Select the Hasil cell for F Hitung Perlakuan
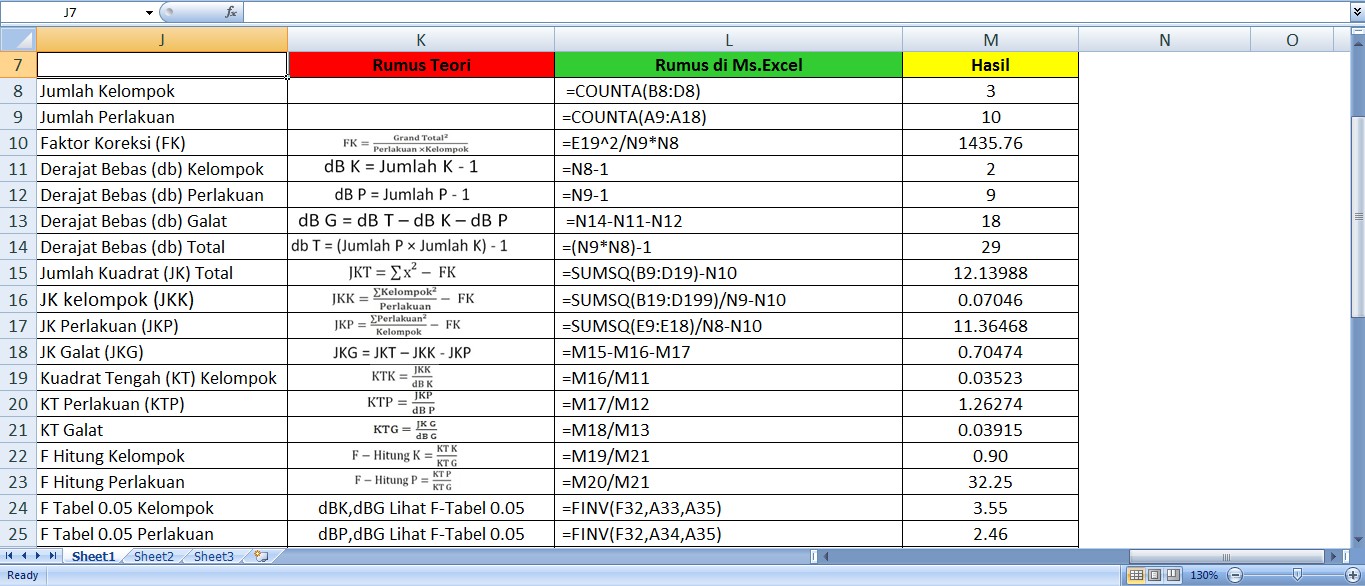The height and width of the screenshot is (586, 1365). (990, 481)
